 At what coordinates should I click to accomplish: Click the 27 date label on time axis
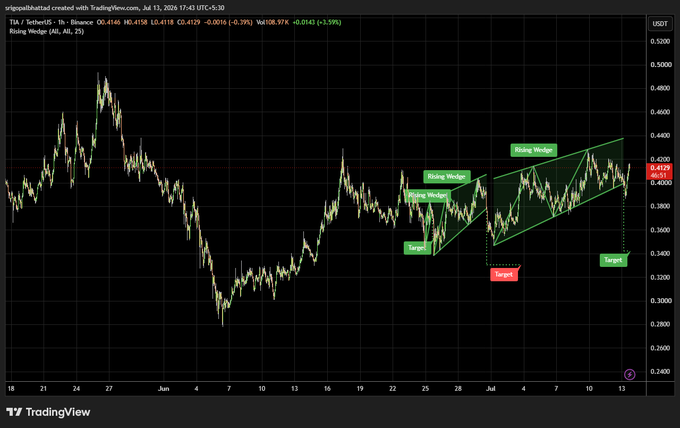point(109,389)
